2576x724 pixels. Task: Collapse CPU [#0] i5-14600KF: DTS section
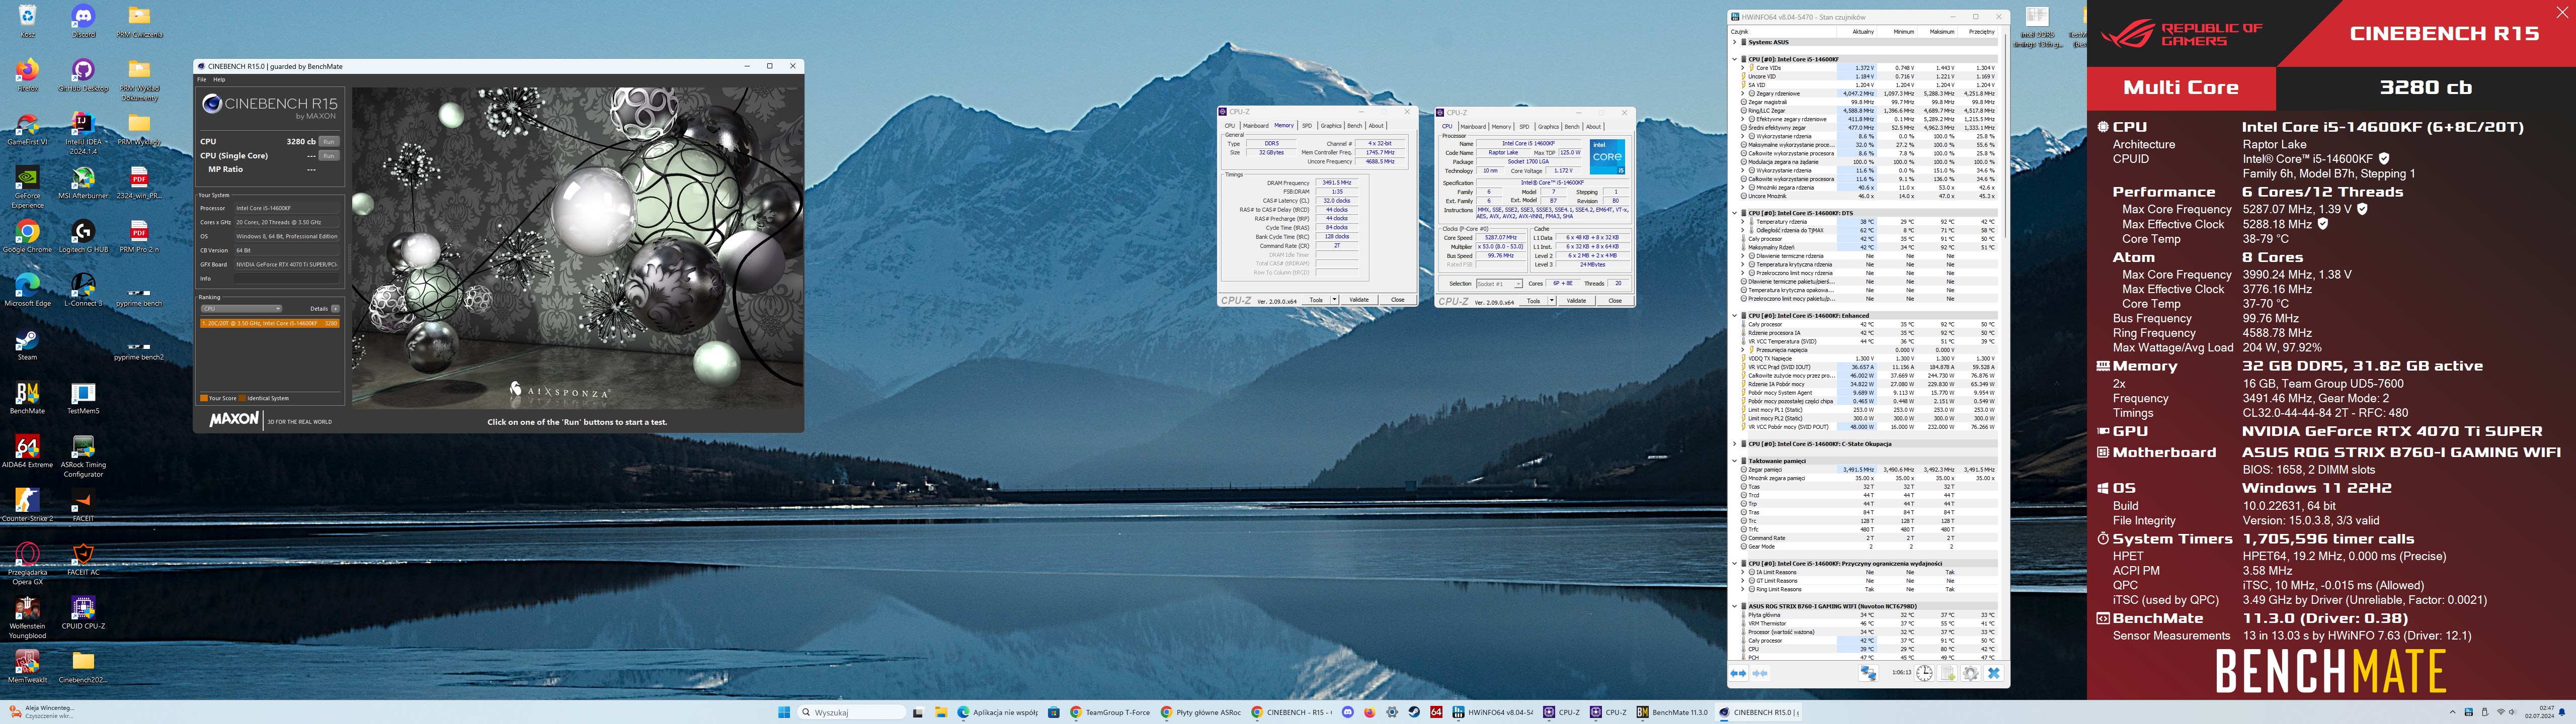click(1735, 213)
